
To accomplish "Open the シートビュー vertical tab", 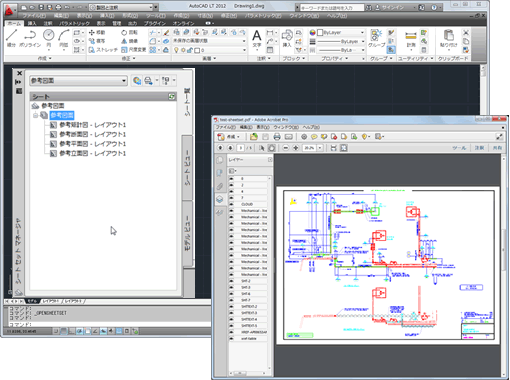I will click(x=188, y=168).
